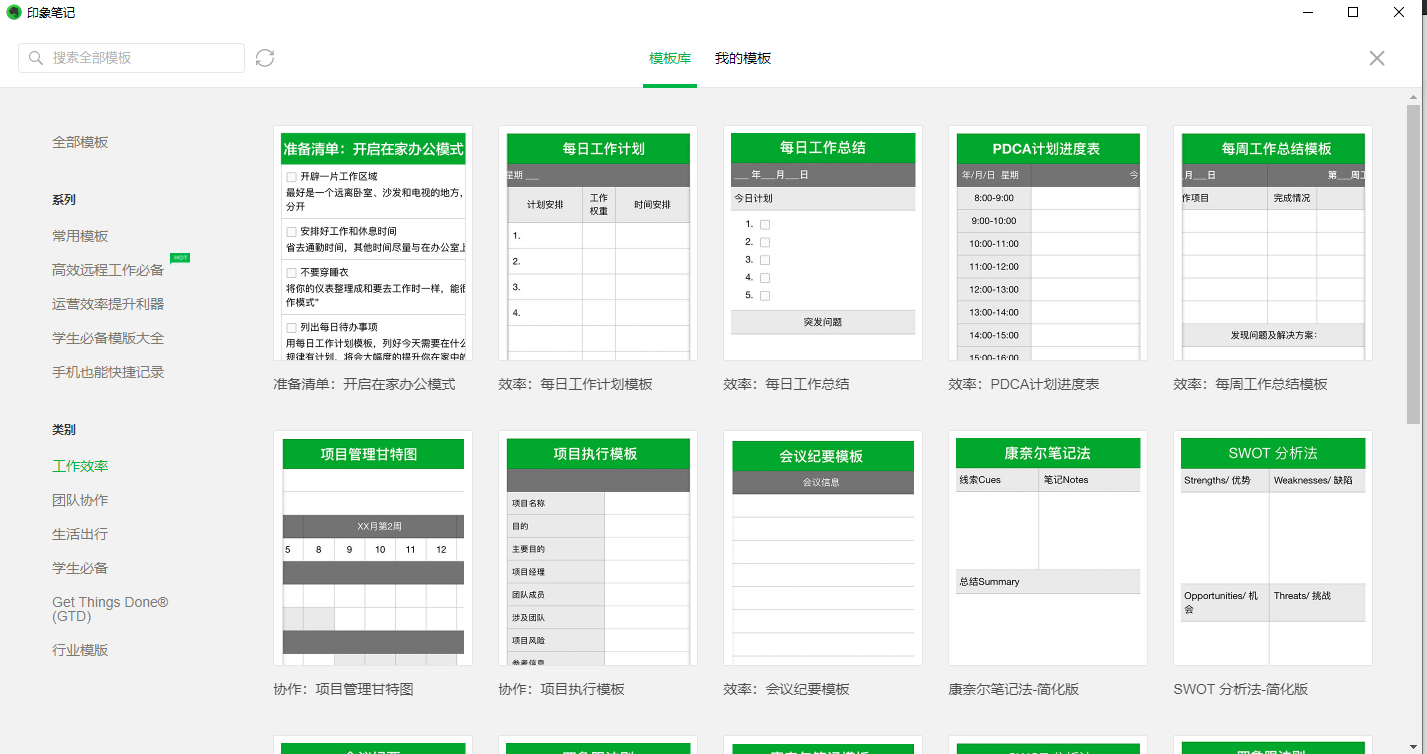1427x754 pixels.
Task: Close the template gallery panel
Action: click(x=1377, y=58)
